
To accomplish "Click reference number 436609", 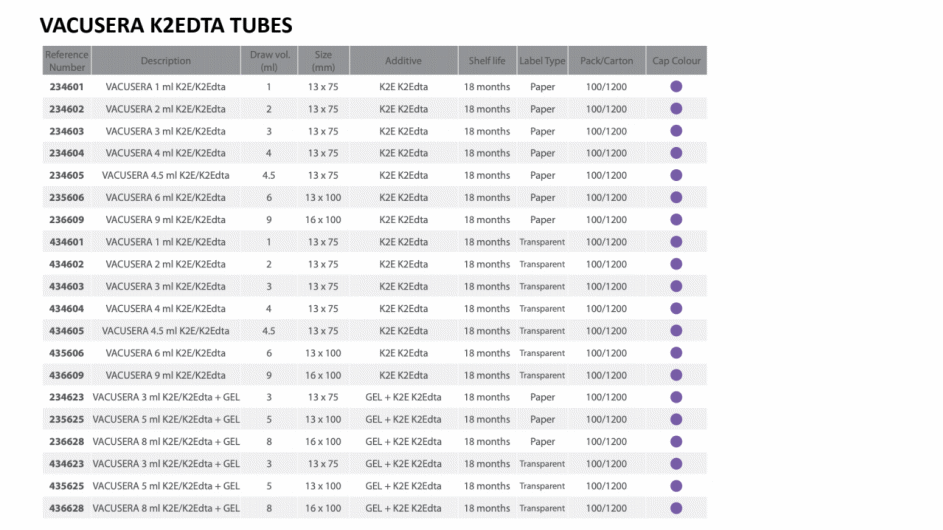I will pos(67,375).
